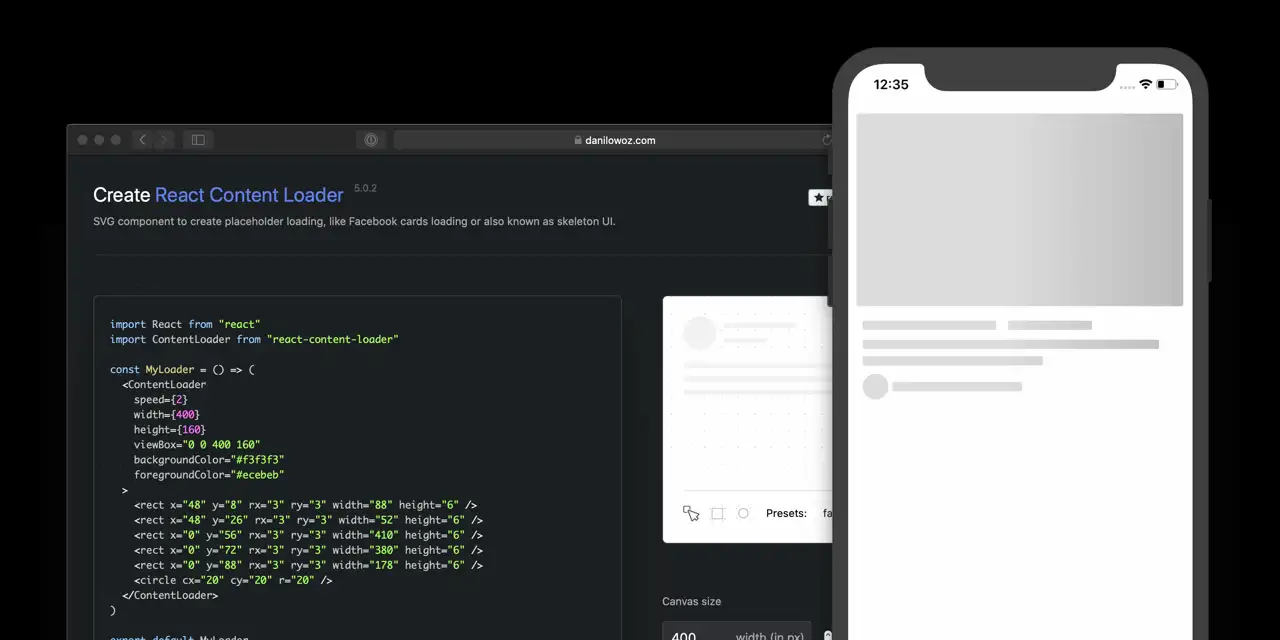The height and width of the screenshot is (640, 1280).
Task: Select the cursor selection tool above the preview
Action: click(x=691, y=513)
